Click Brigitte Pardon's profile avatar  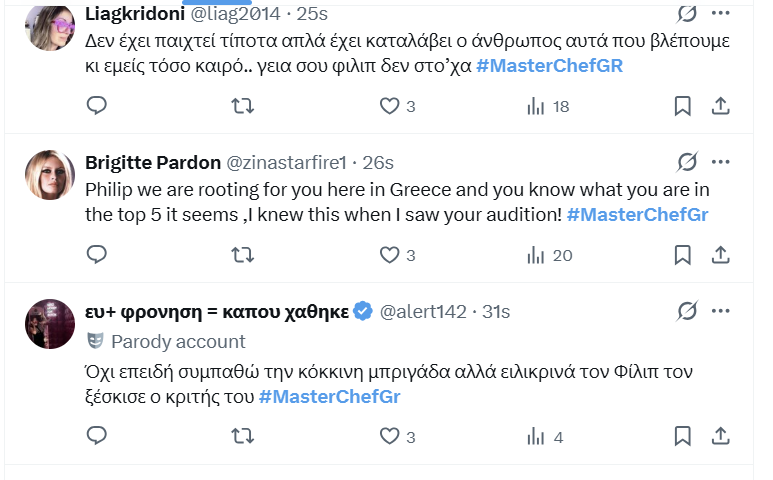click(x=49, y=174)
